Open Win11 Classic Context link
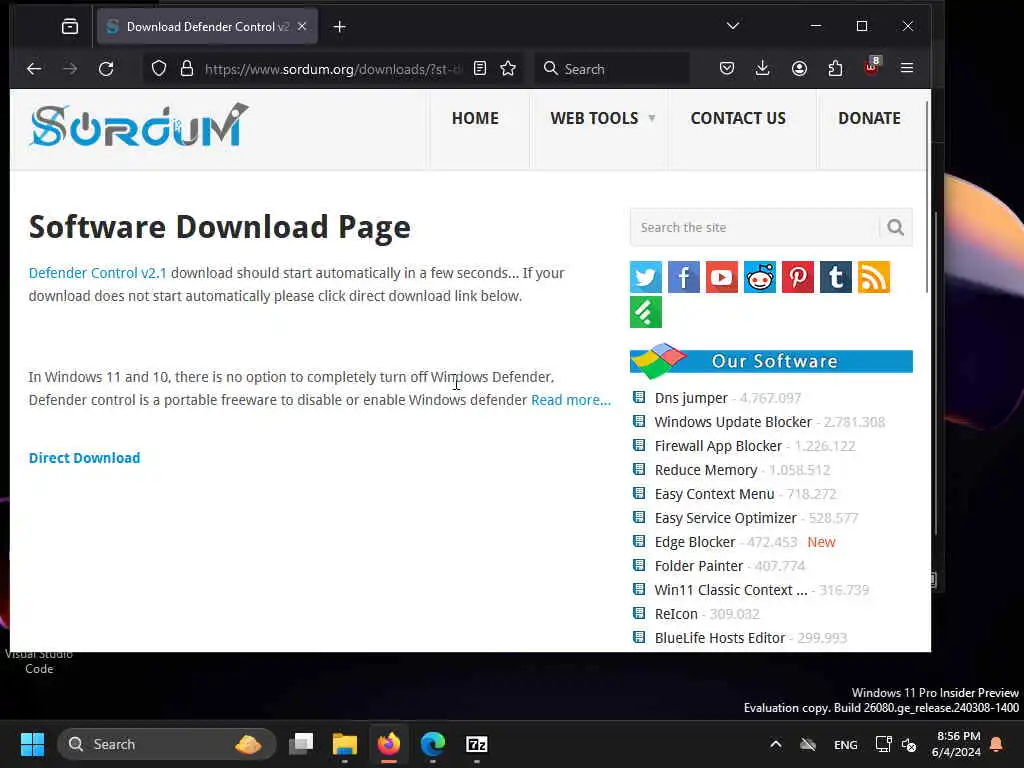 (x=731, y=590)
